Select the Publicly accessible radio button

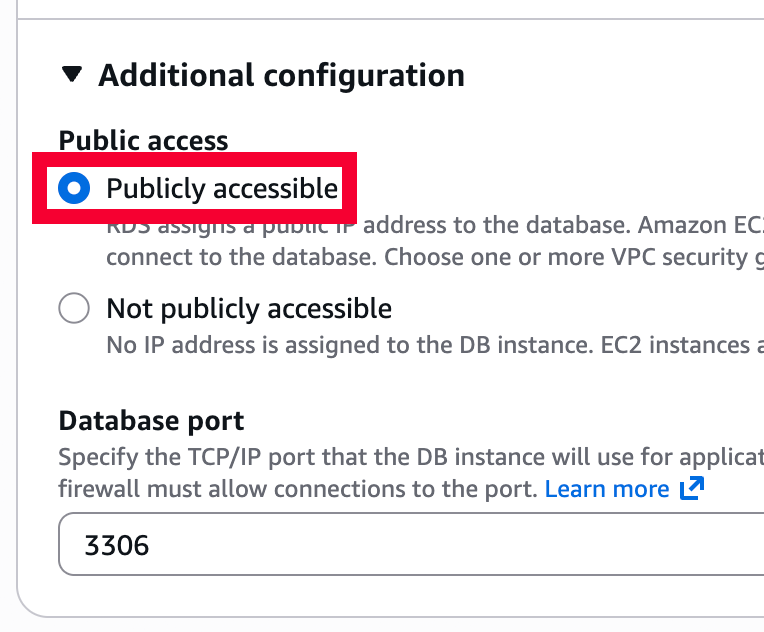point(74,188)
